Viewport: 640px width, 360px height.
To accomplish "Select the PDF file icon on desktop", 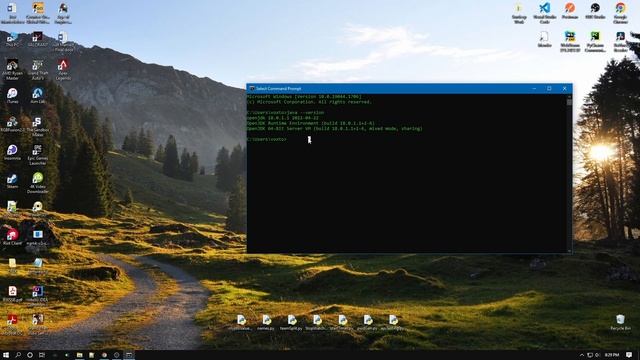I will point(12,294).
